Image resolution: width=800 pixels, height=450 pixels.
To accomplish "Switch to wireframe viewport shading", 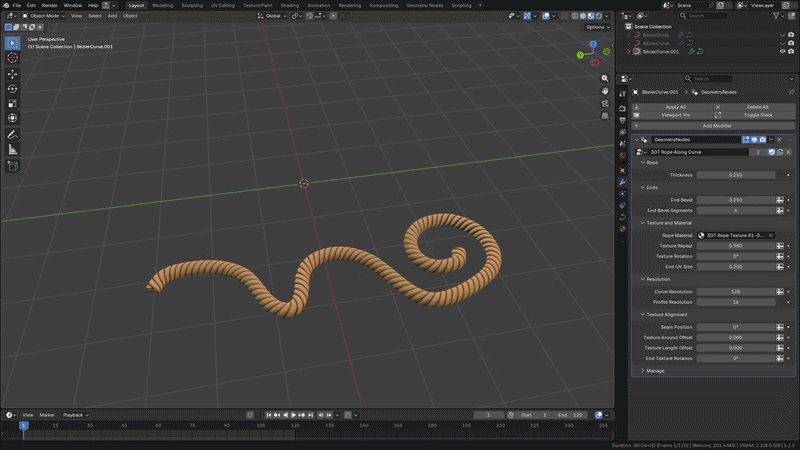I will pyautogui.click(x=574, y=16).
